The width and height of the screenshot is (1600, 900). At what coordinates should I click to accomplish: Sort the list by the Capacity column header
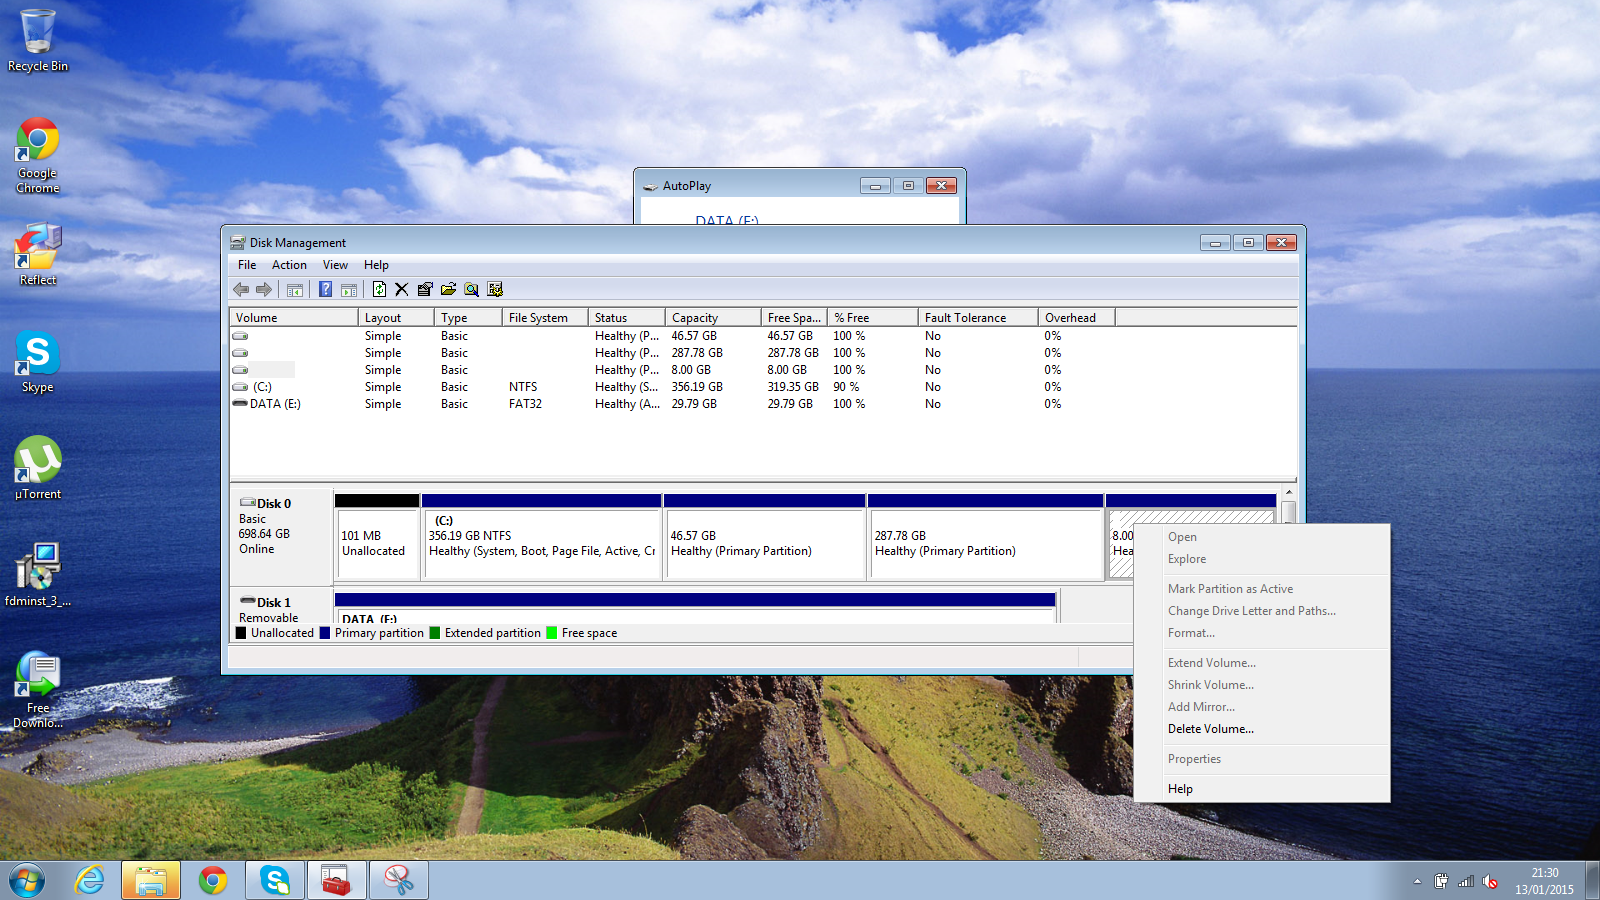click(712, 318)
